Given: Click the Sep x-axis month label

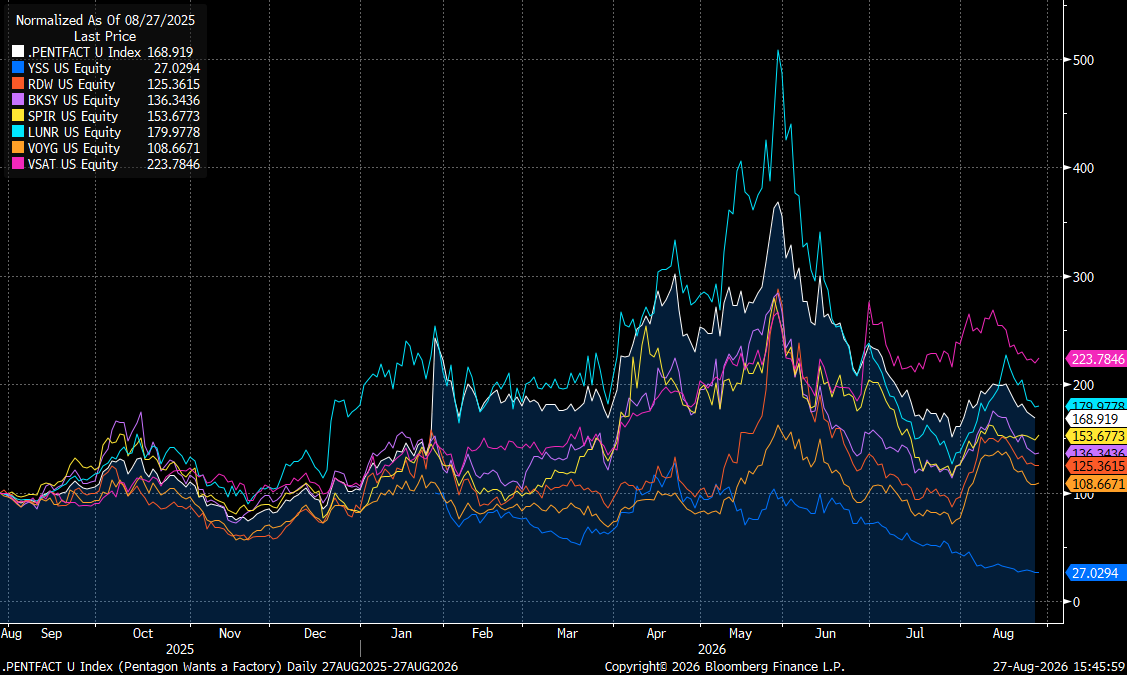Looking at the screenshot, I should [52, 633].
